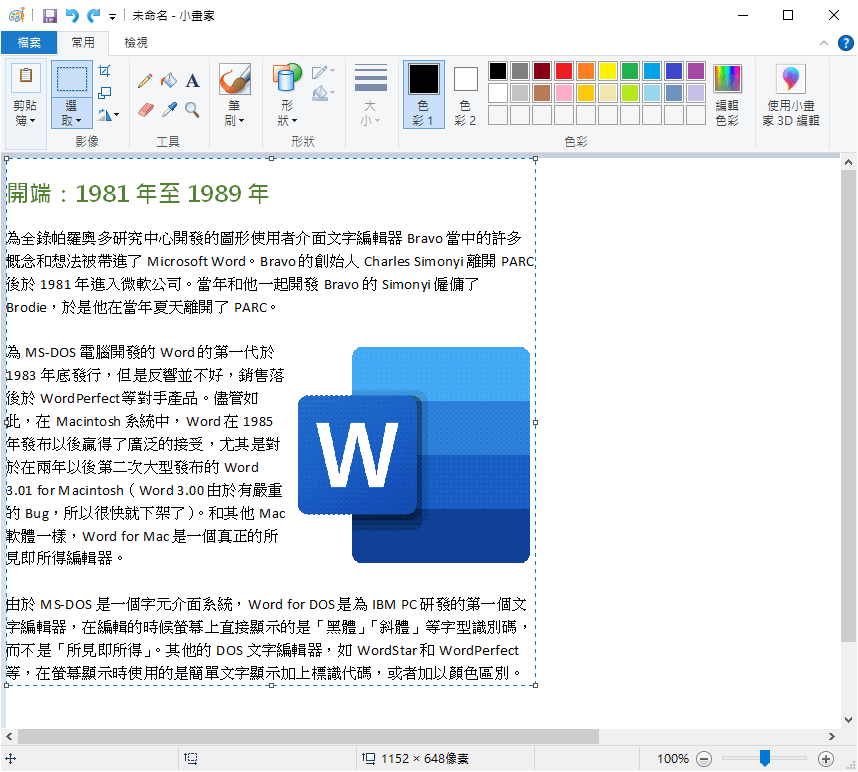Open Paint Help question mark icon

(x=845, y=43)
